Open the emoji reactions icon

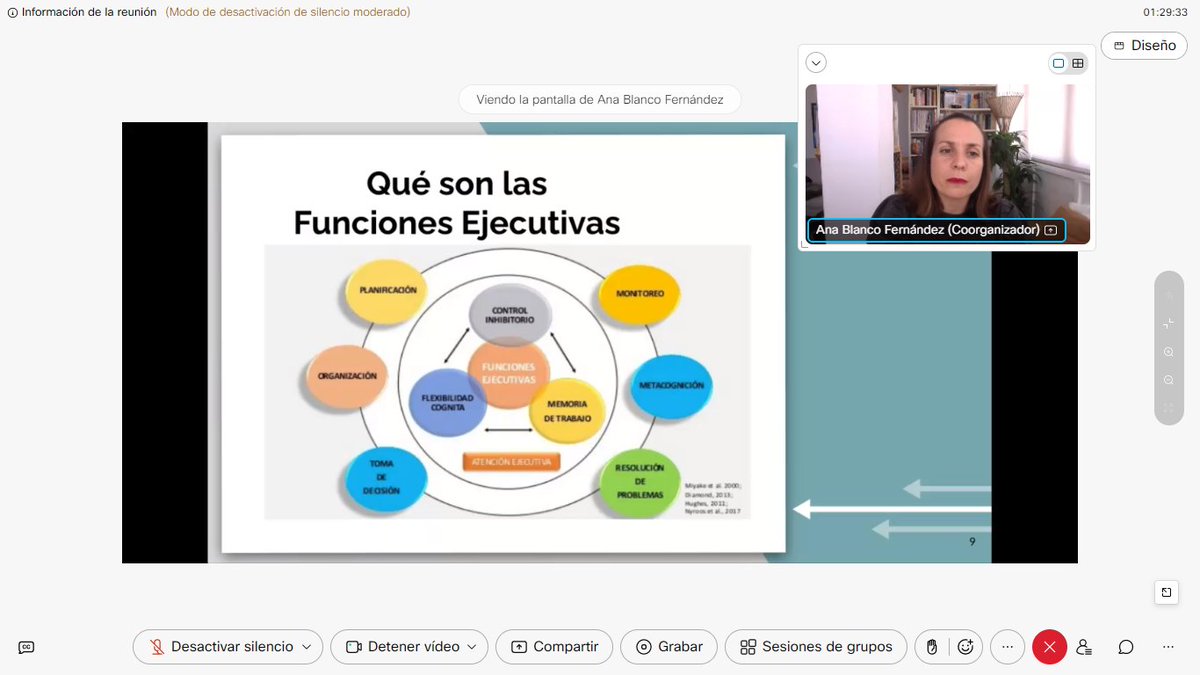point(966,647)
